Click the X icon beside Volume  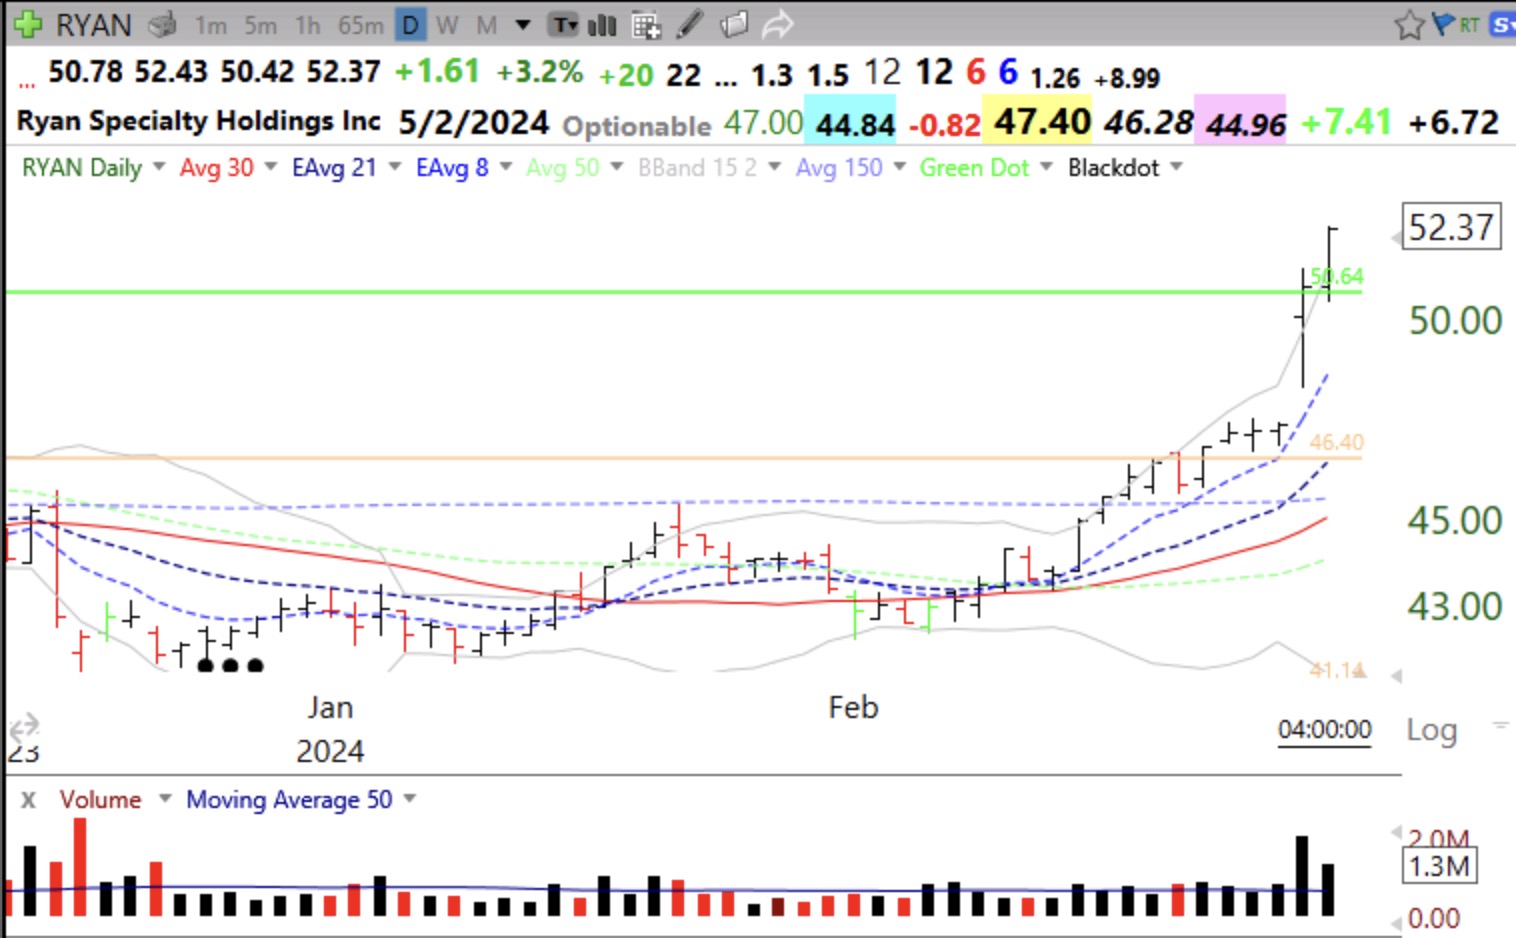(x=28, y=800)
